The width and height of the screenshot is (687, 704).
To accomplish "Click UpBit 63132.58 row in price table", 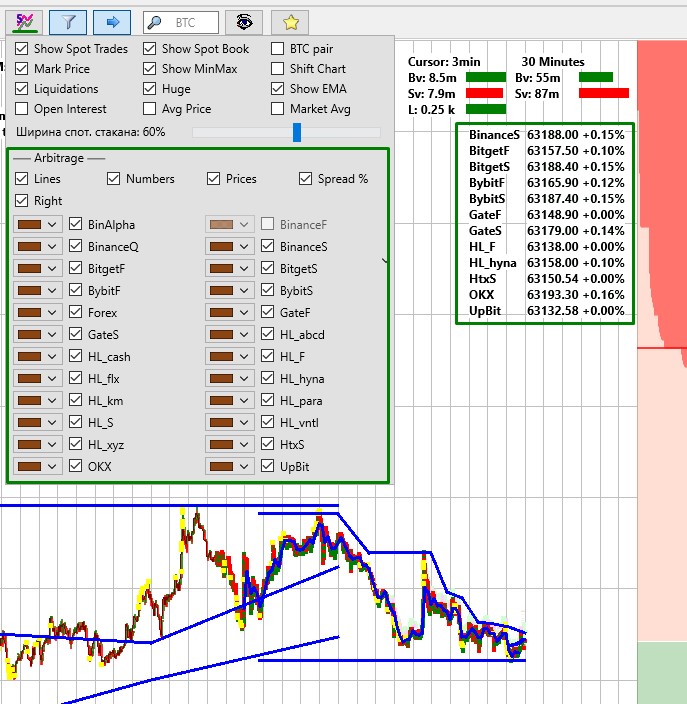I will [546, 311].
